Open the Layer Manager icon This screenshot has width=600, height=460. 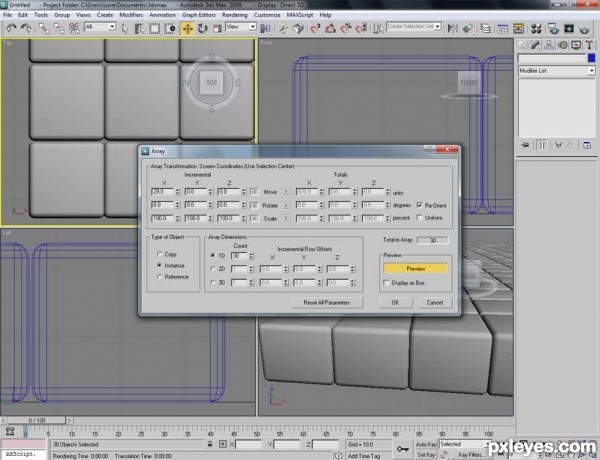point(486,28)
